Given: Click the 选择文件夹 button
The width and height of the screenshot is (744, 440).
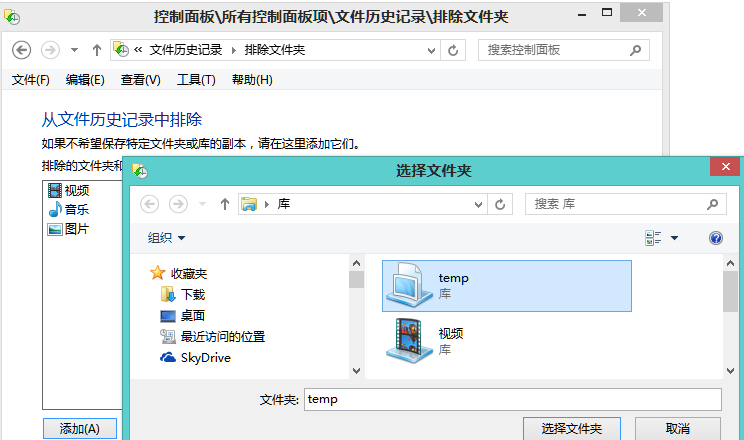Looking at the screenshot, I should coord(572,429).
